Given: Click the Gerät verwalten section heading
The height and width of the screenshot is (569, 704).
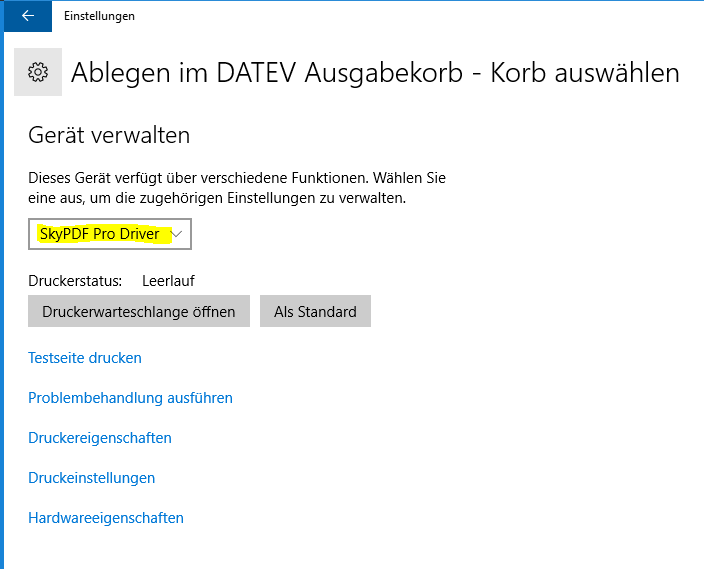Looking at the screenshot, I should pos(109,135).
